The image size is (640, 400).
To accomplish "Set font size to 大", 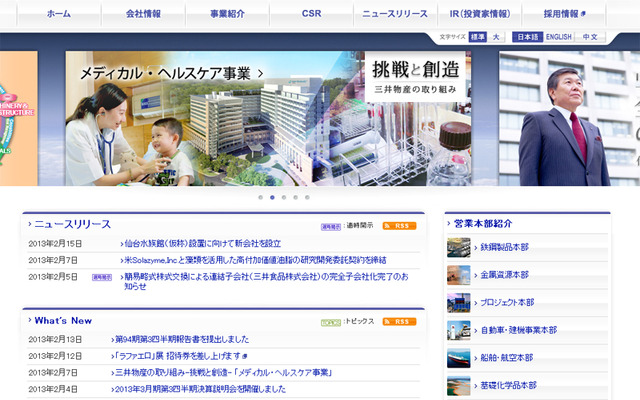I will point(496,37).
